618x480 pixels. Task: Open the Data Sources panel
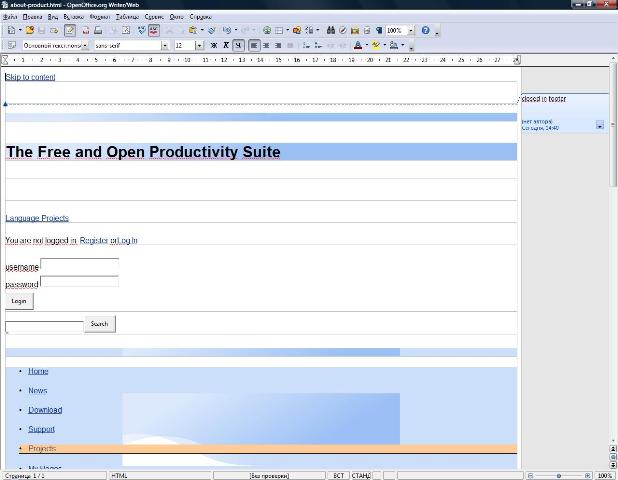[x=367, y=30]
